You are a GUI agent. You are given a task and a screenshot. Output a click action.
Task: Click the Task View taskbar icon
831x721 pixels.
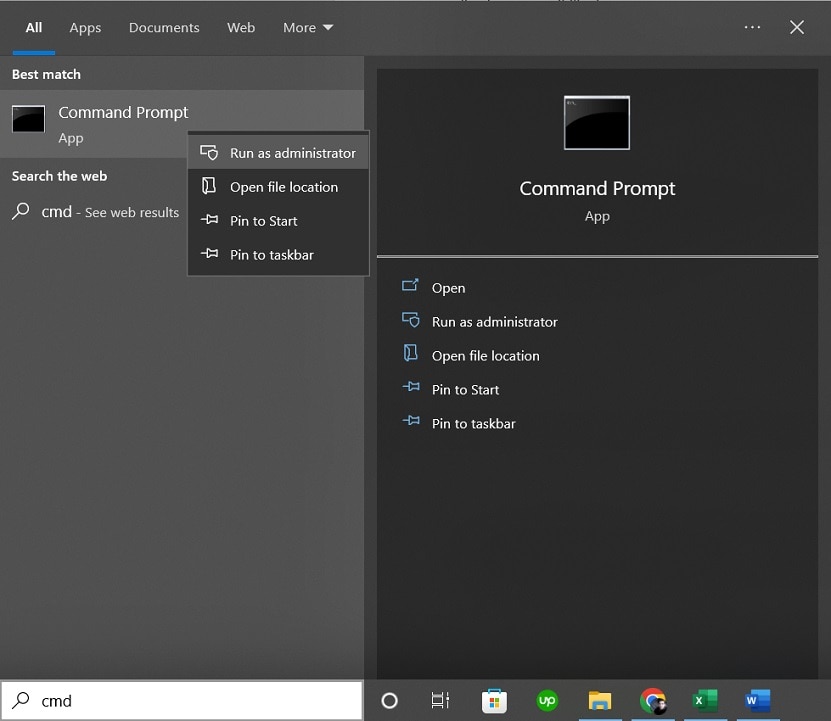(440, 701)
